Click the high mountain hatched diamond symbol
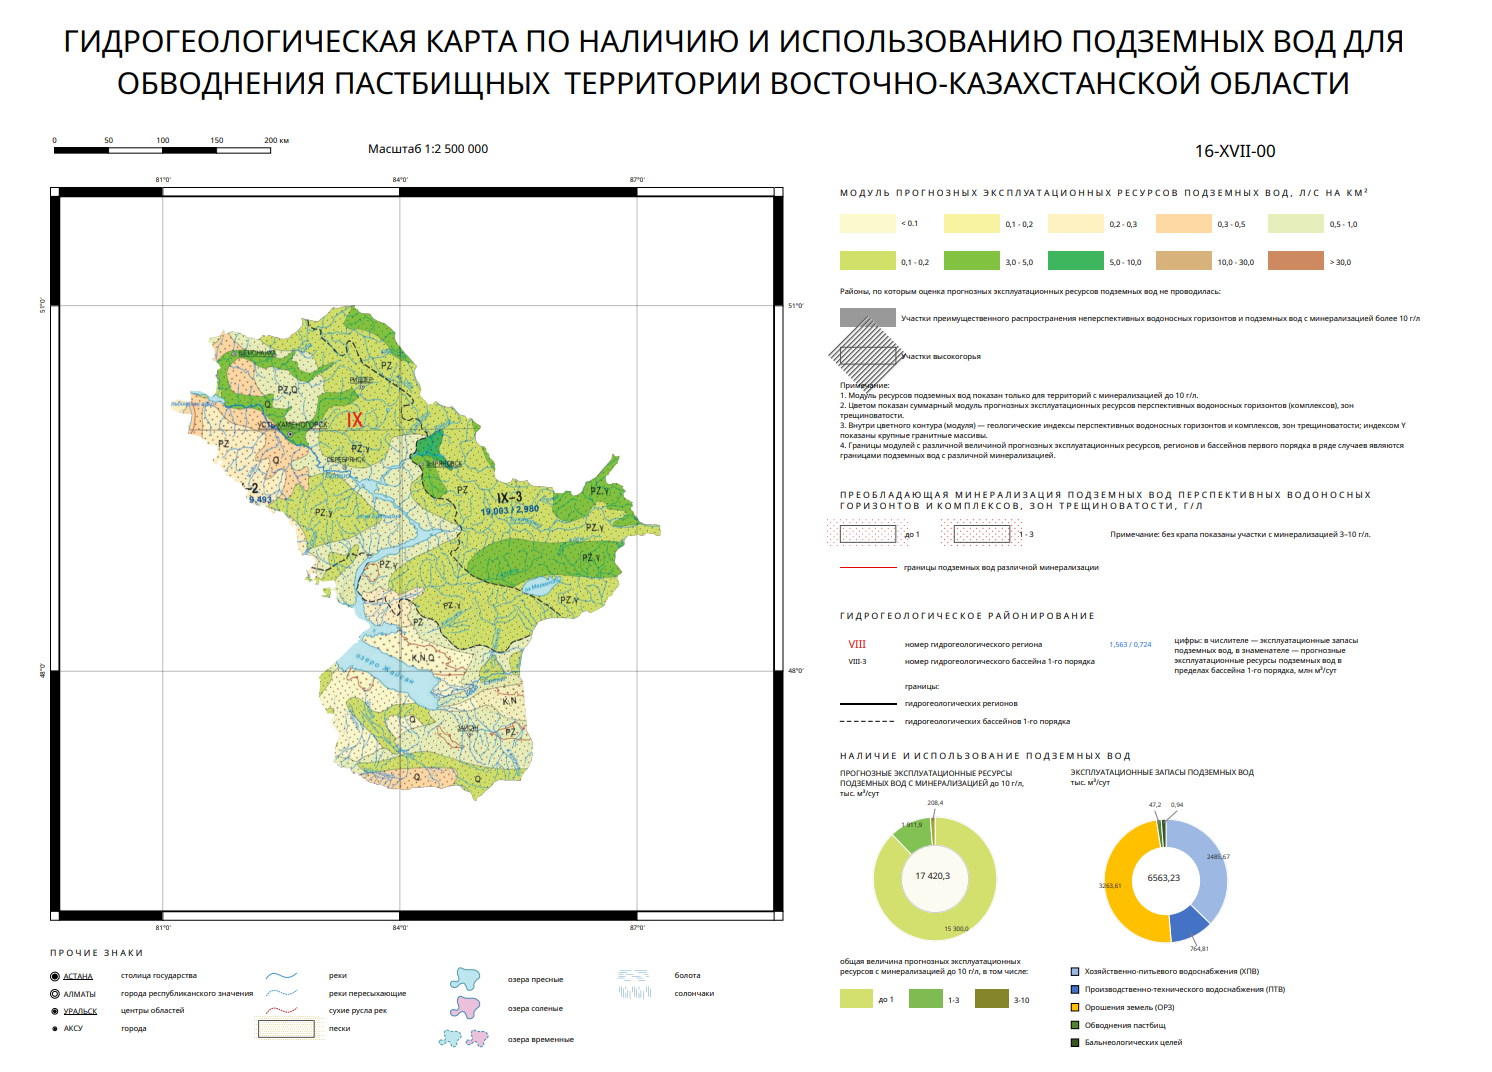Screen dimensions: 1492x1072 click(867, 355)
